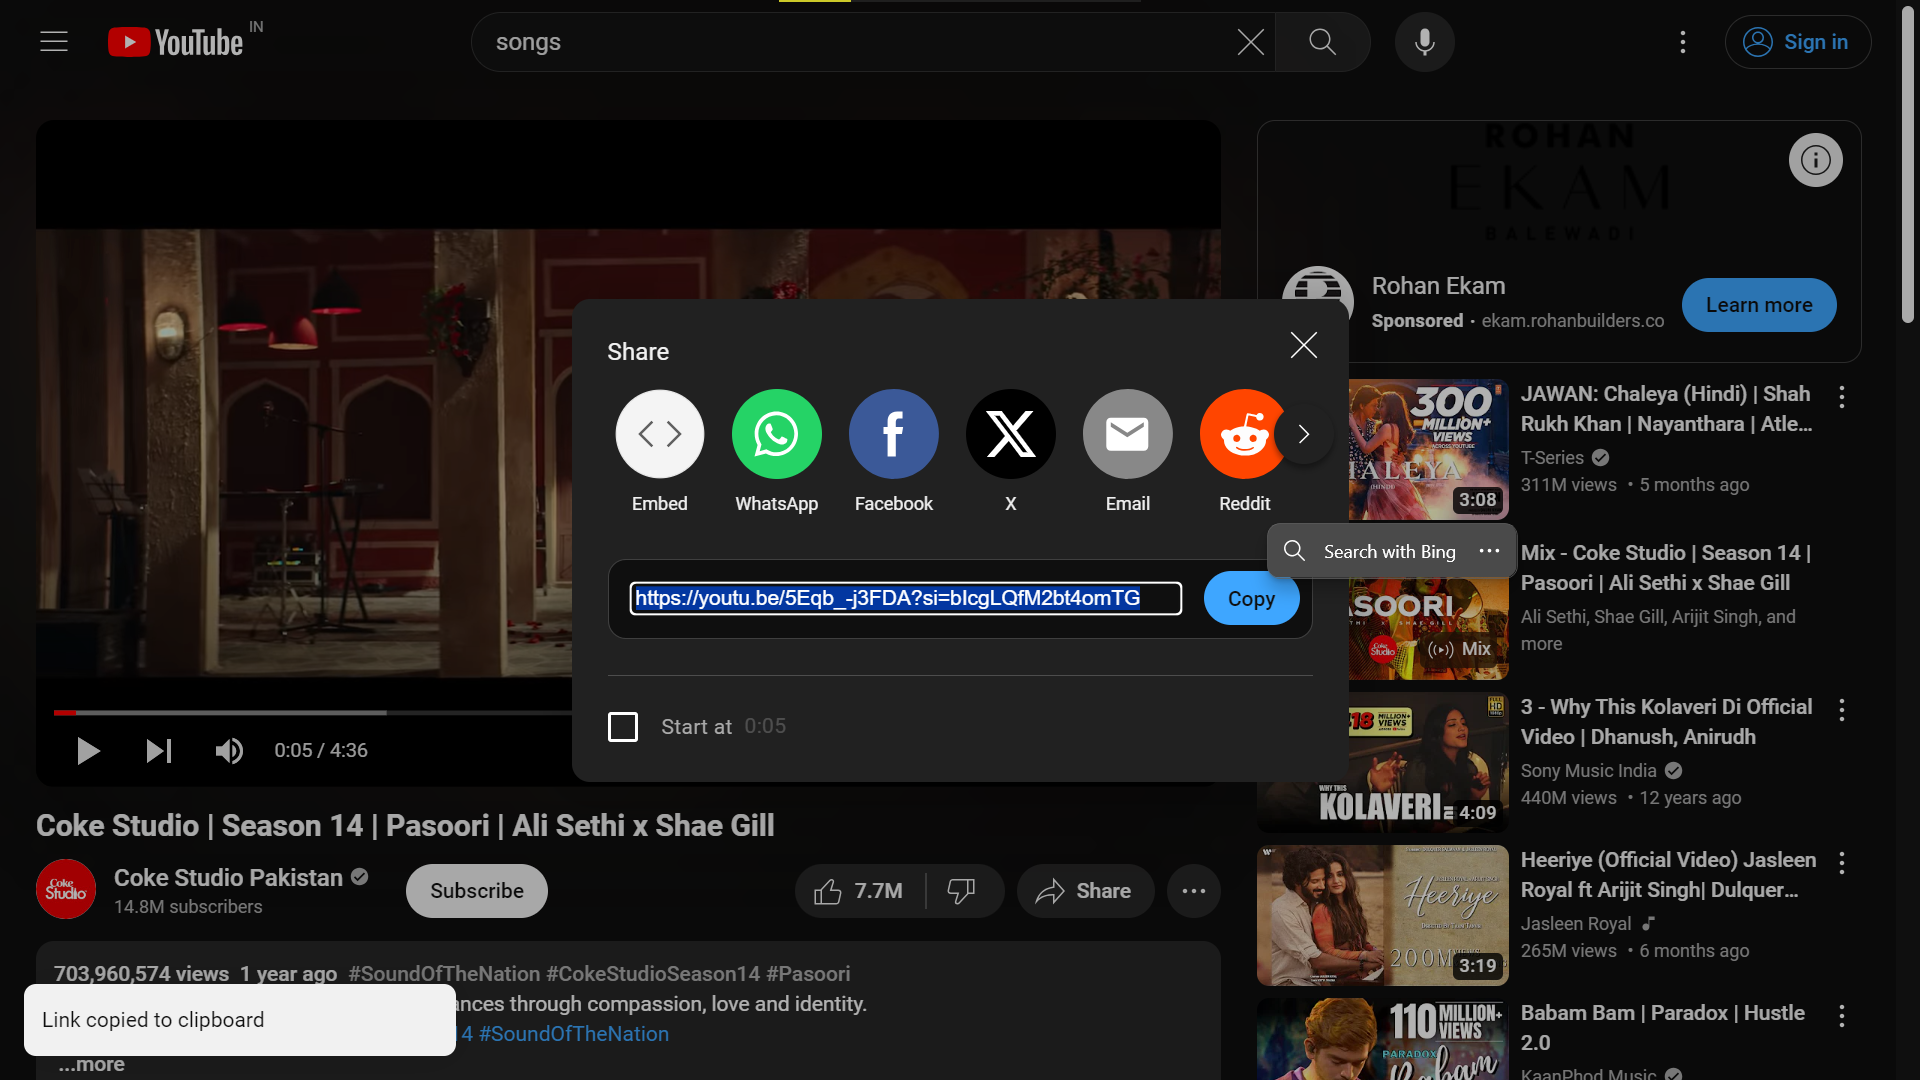Show more share options with chevron arrow
Viewport: 1920px width, 1080px height.
point(1303,434)
